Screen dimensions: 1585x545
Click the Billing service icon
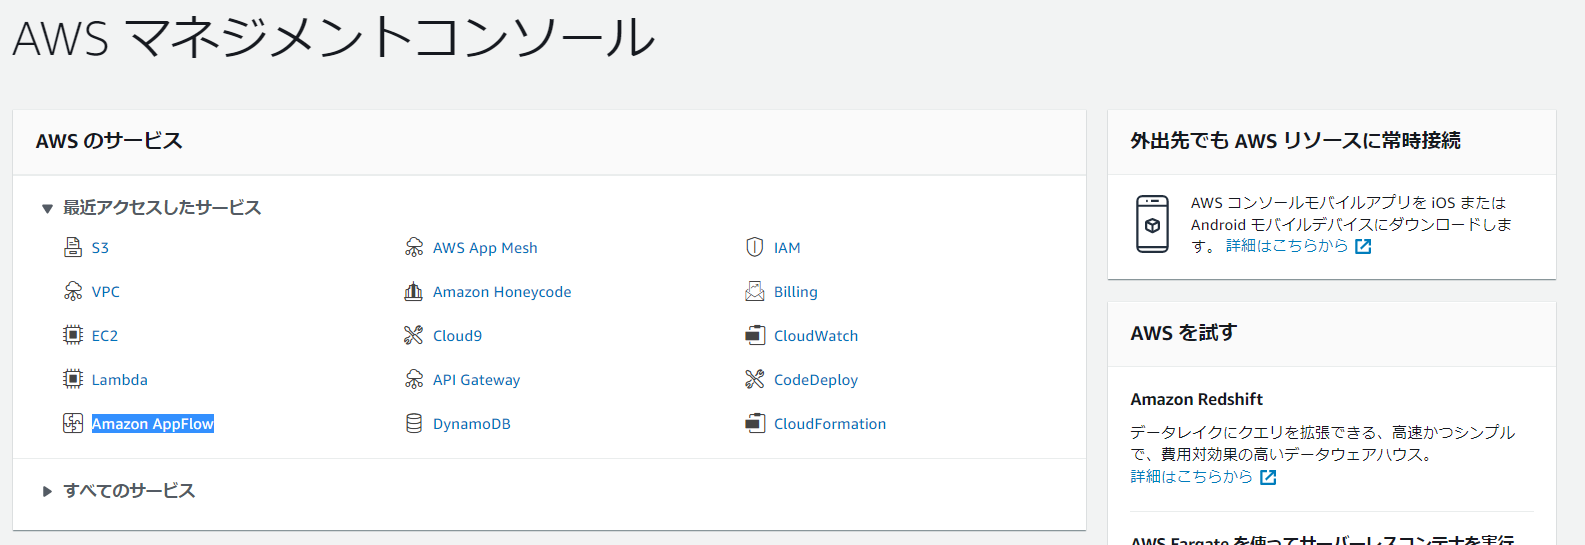tap(755, 291)
